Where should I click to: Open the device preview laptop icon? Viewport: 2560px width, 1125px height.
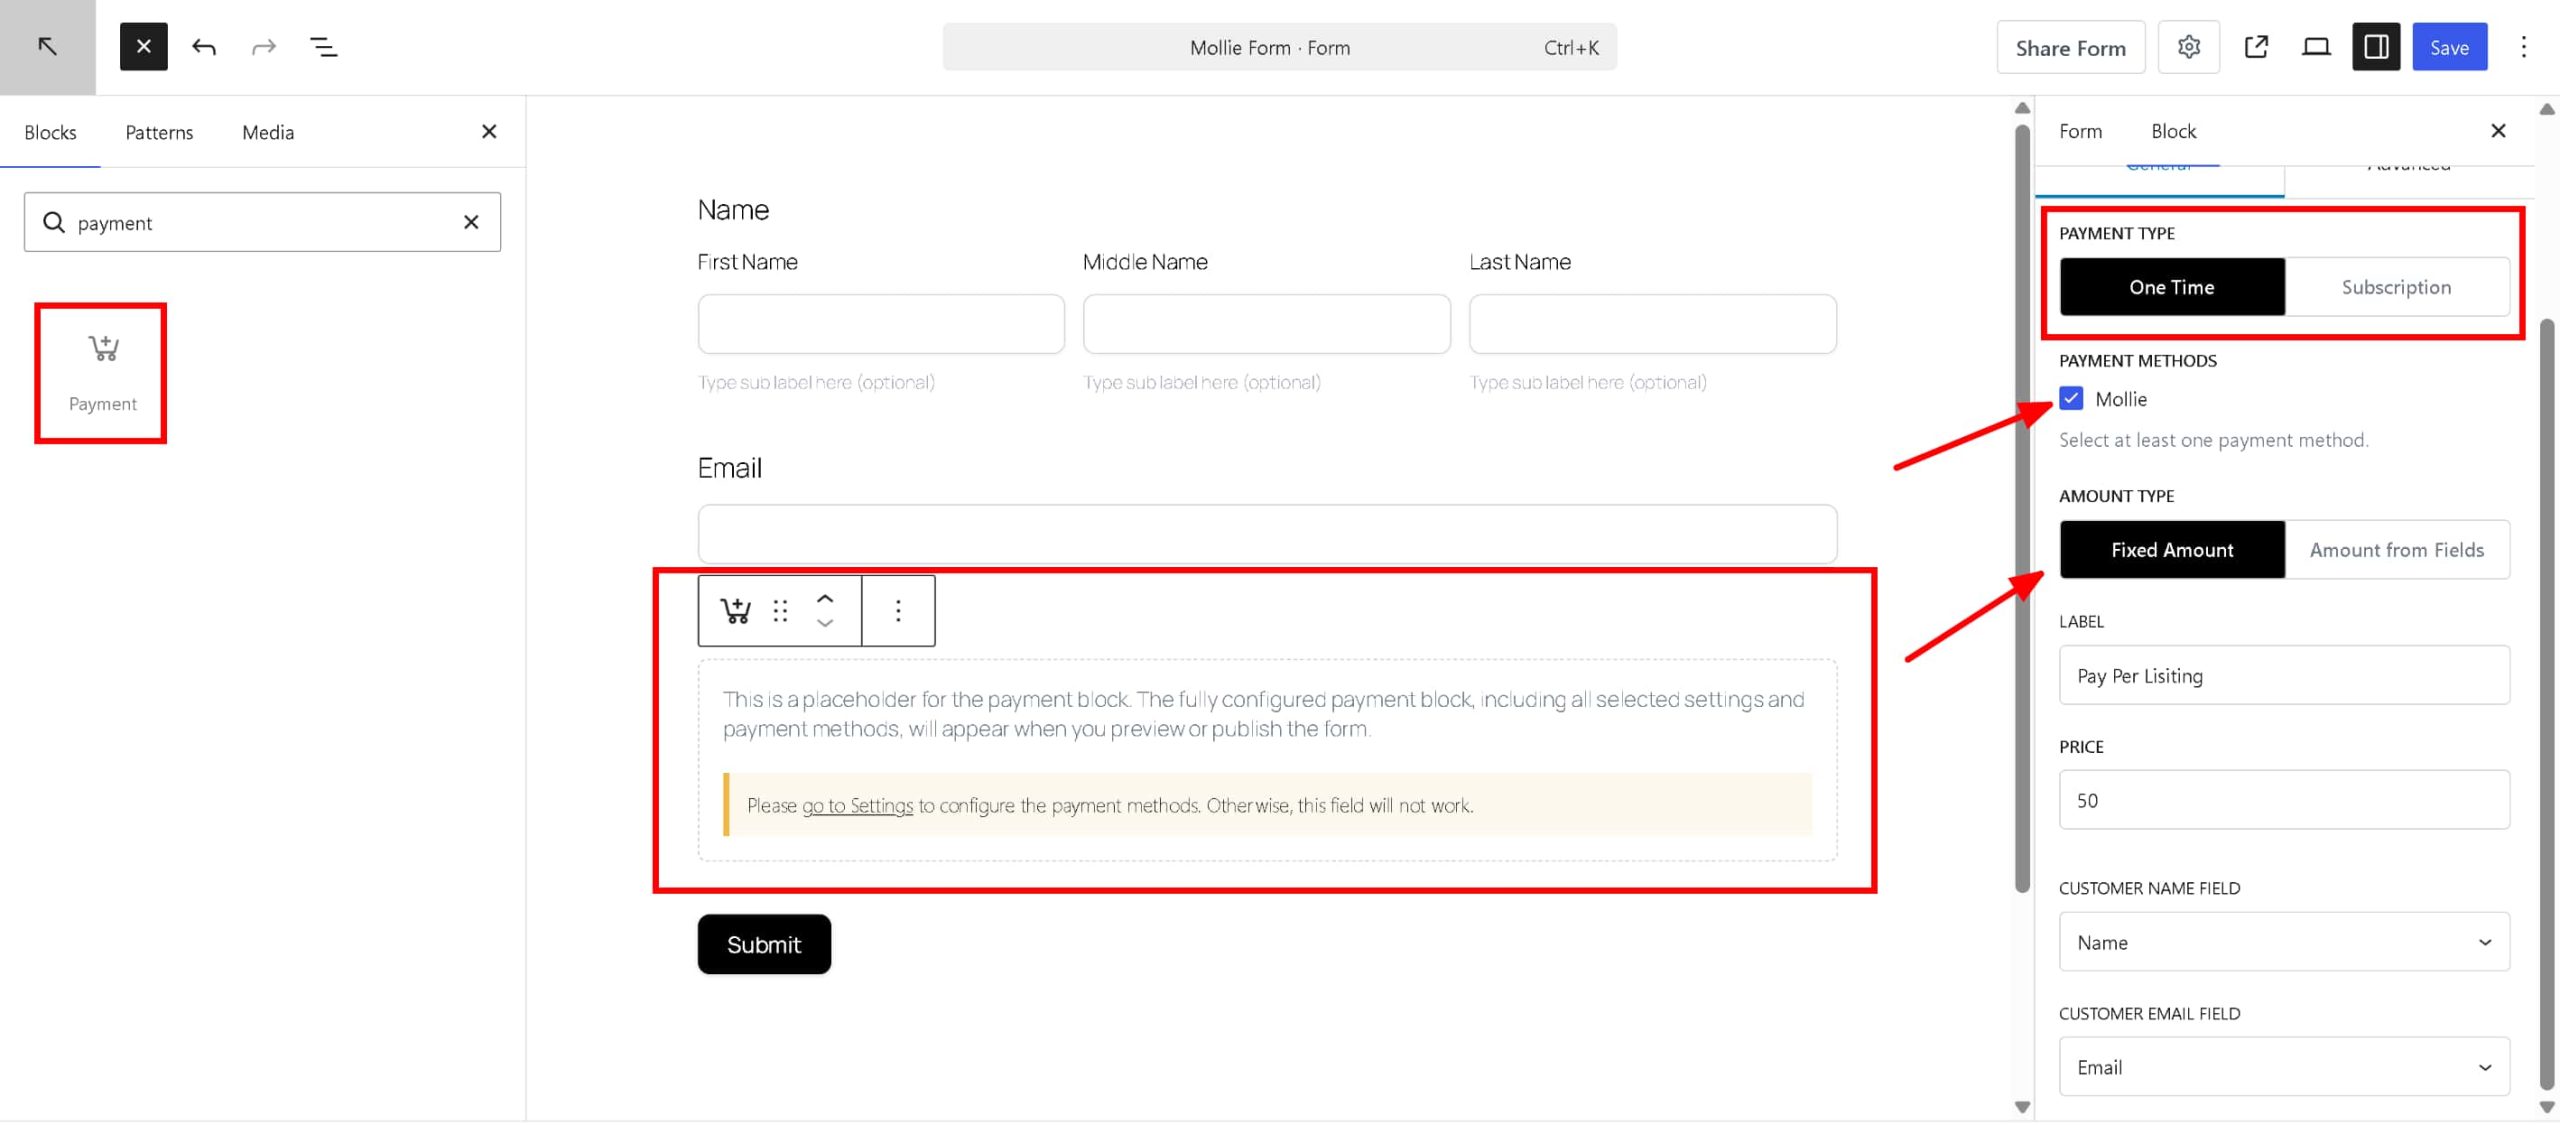(x=2316, y=47)
